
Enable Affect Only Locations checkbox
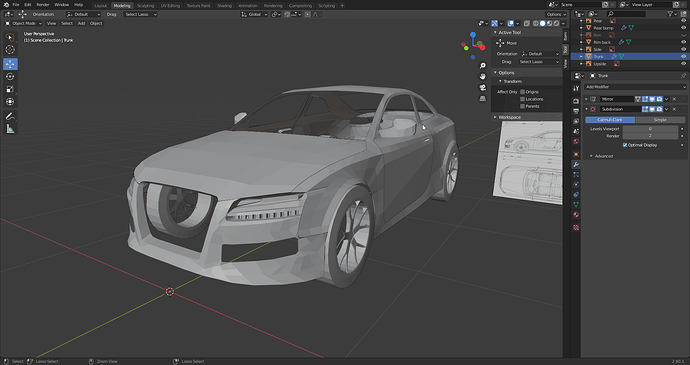pos(522,99)
